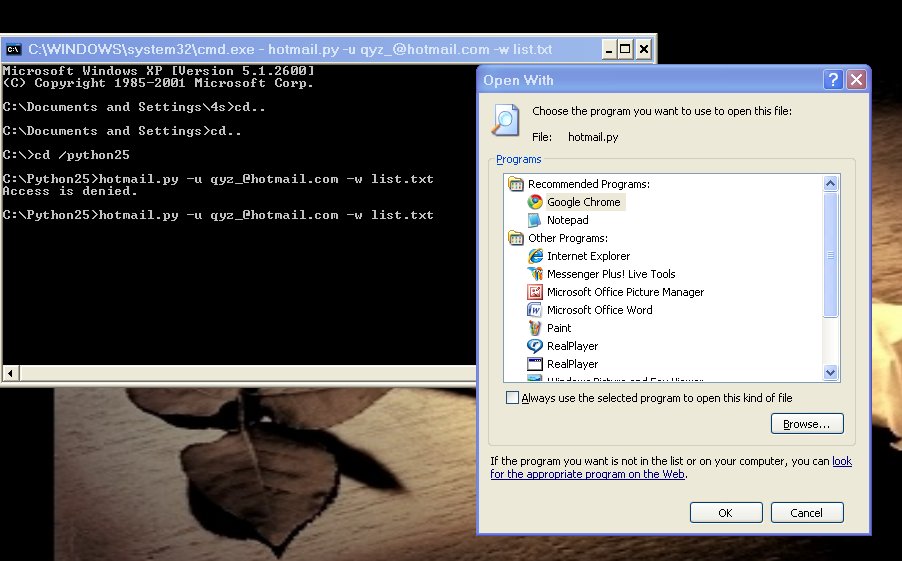Minimize the cmd.exe window
The image size is (902, 561).
[x=609, y=49]
